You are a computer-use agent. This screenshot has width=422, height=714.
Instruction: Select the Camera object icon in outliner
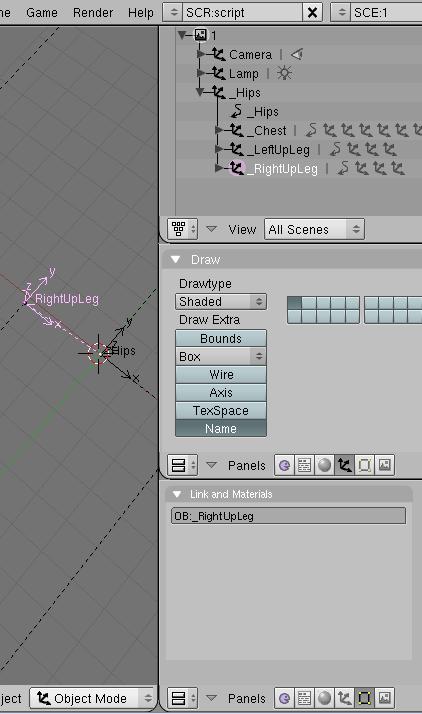coord(218,55)
